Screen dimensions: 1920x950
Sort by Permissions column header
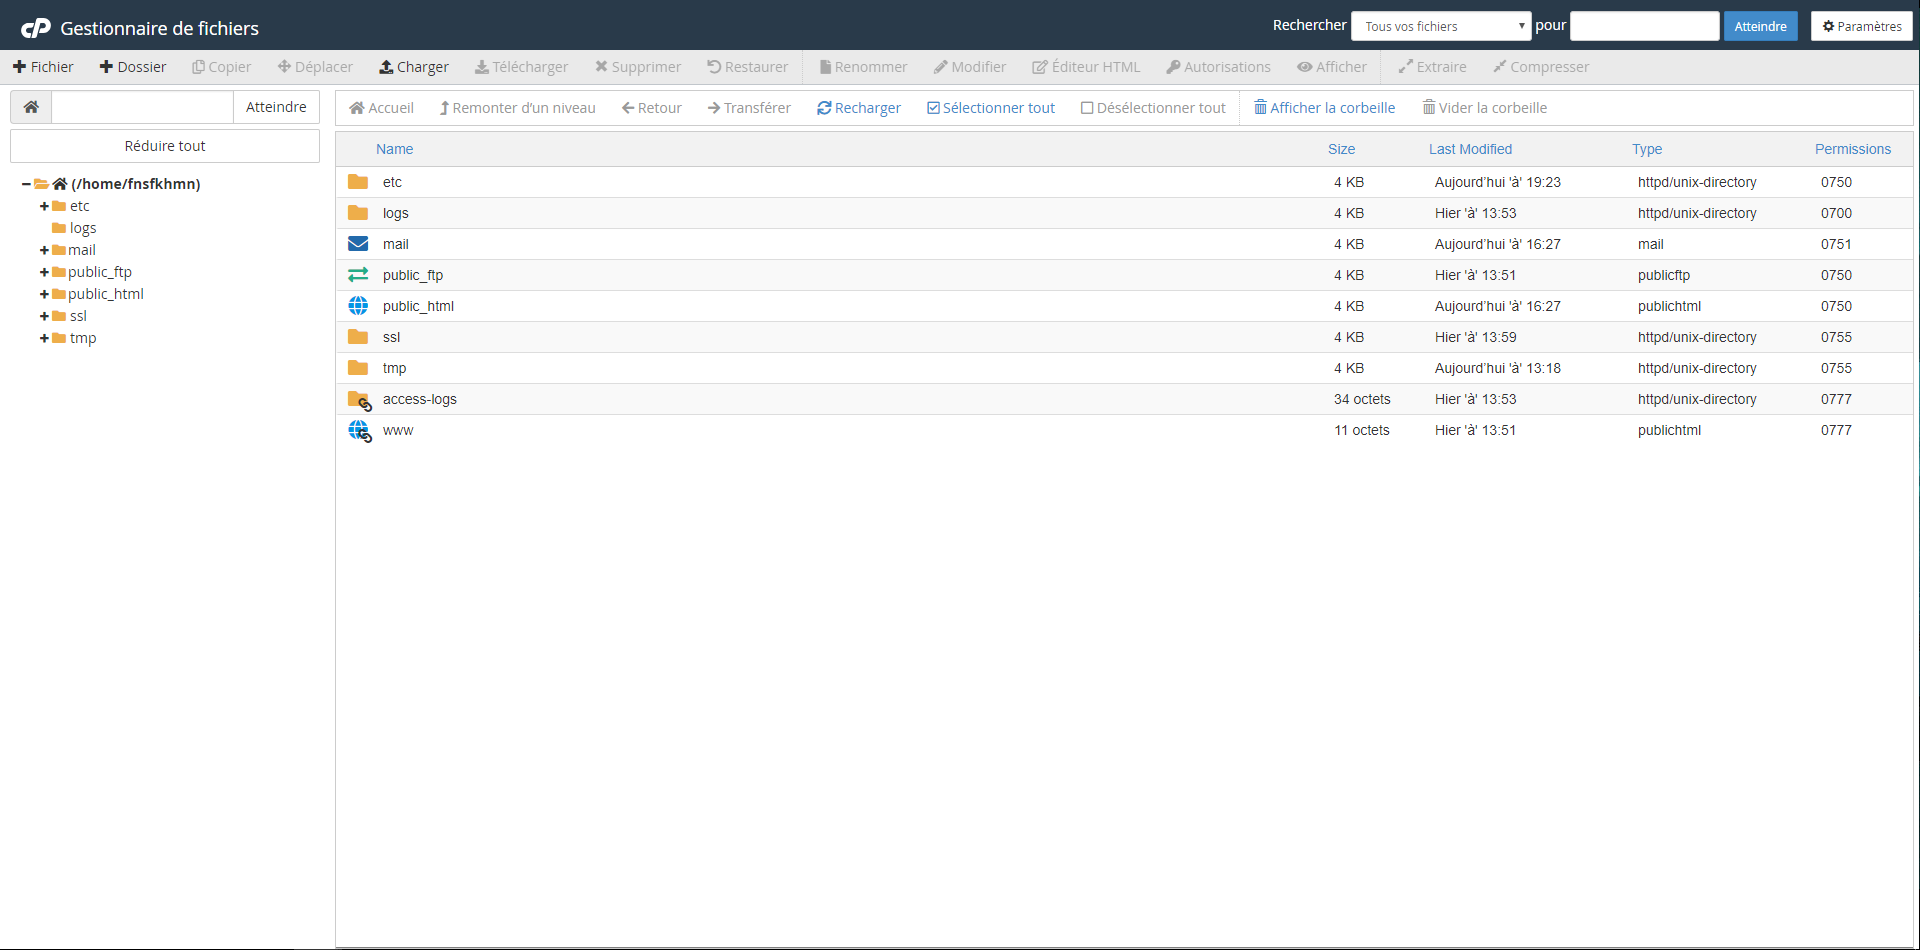[x=1853, y=149]
